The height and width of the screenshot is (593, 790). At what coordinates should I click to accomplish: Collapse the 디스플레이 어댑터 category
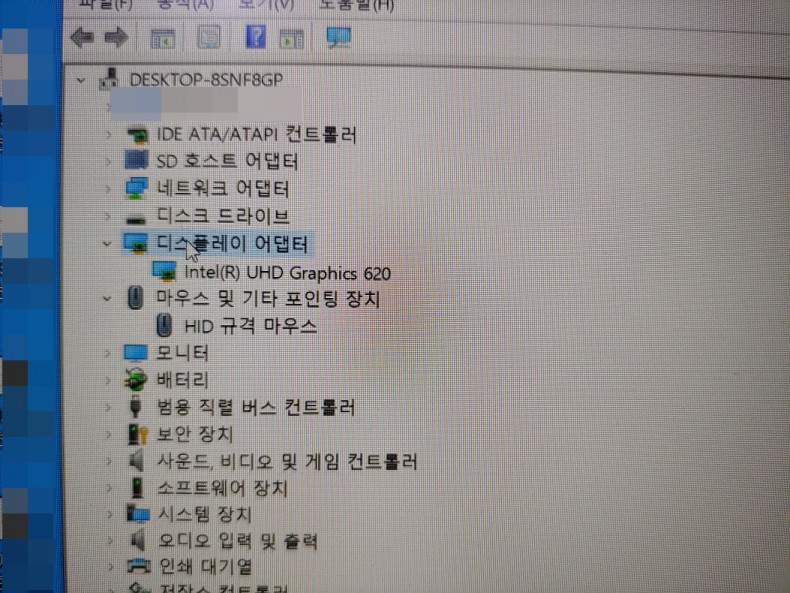(107, 243)
